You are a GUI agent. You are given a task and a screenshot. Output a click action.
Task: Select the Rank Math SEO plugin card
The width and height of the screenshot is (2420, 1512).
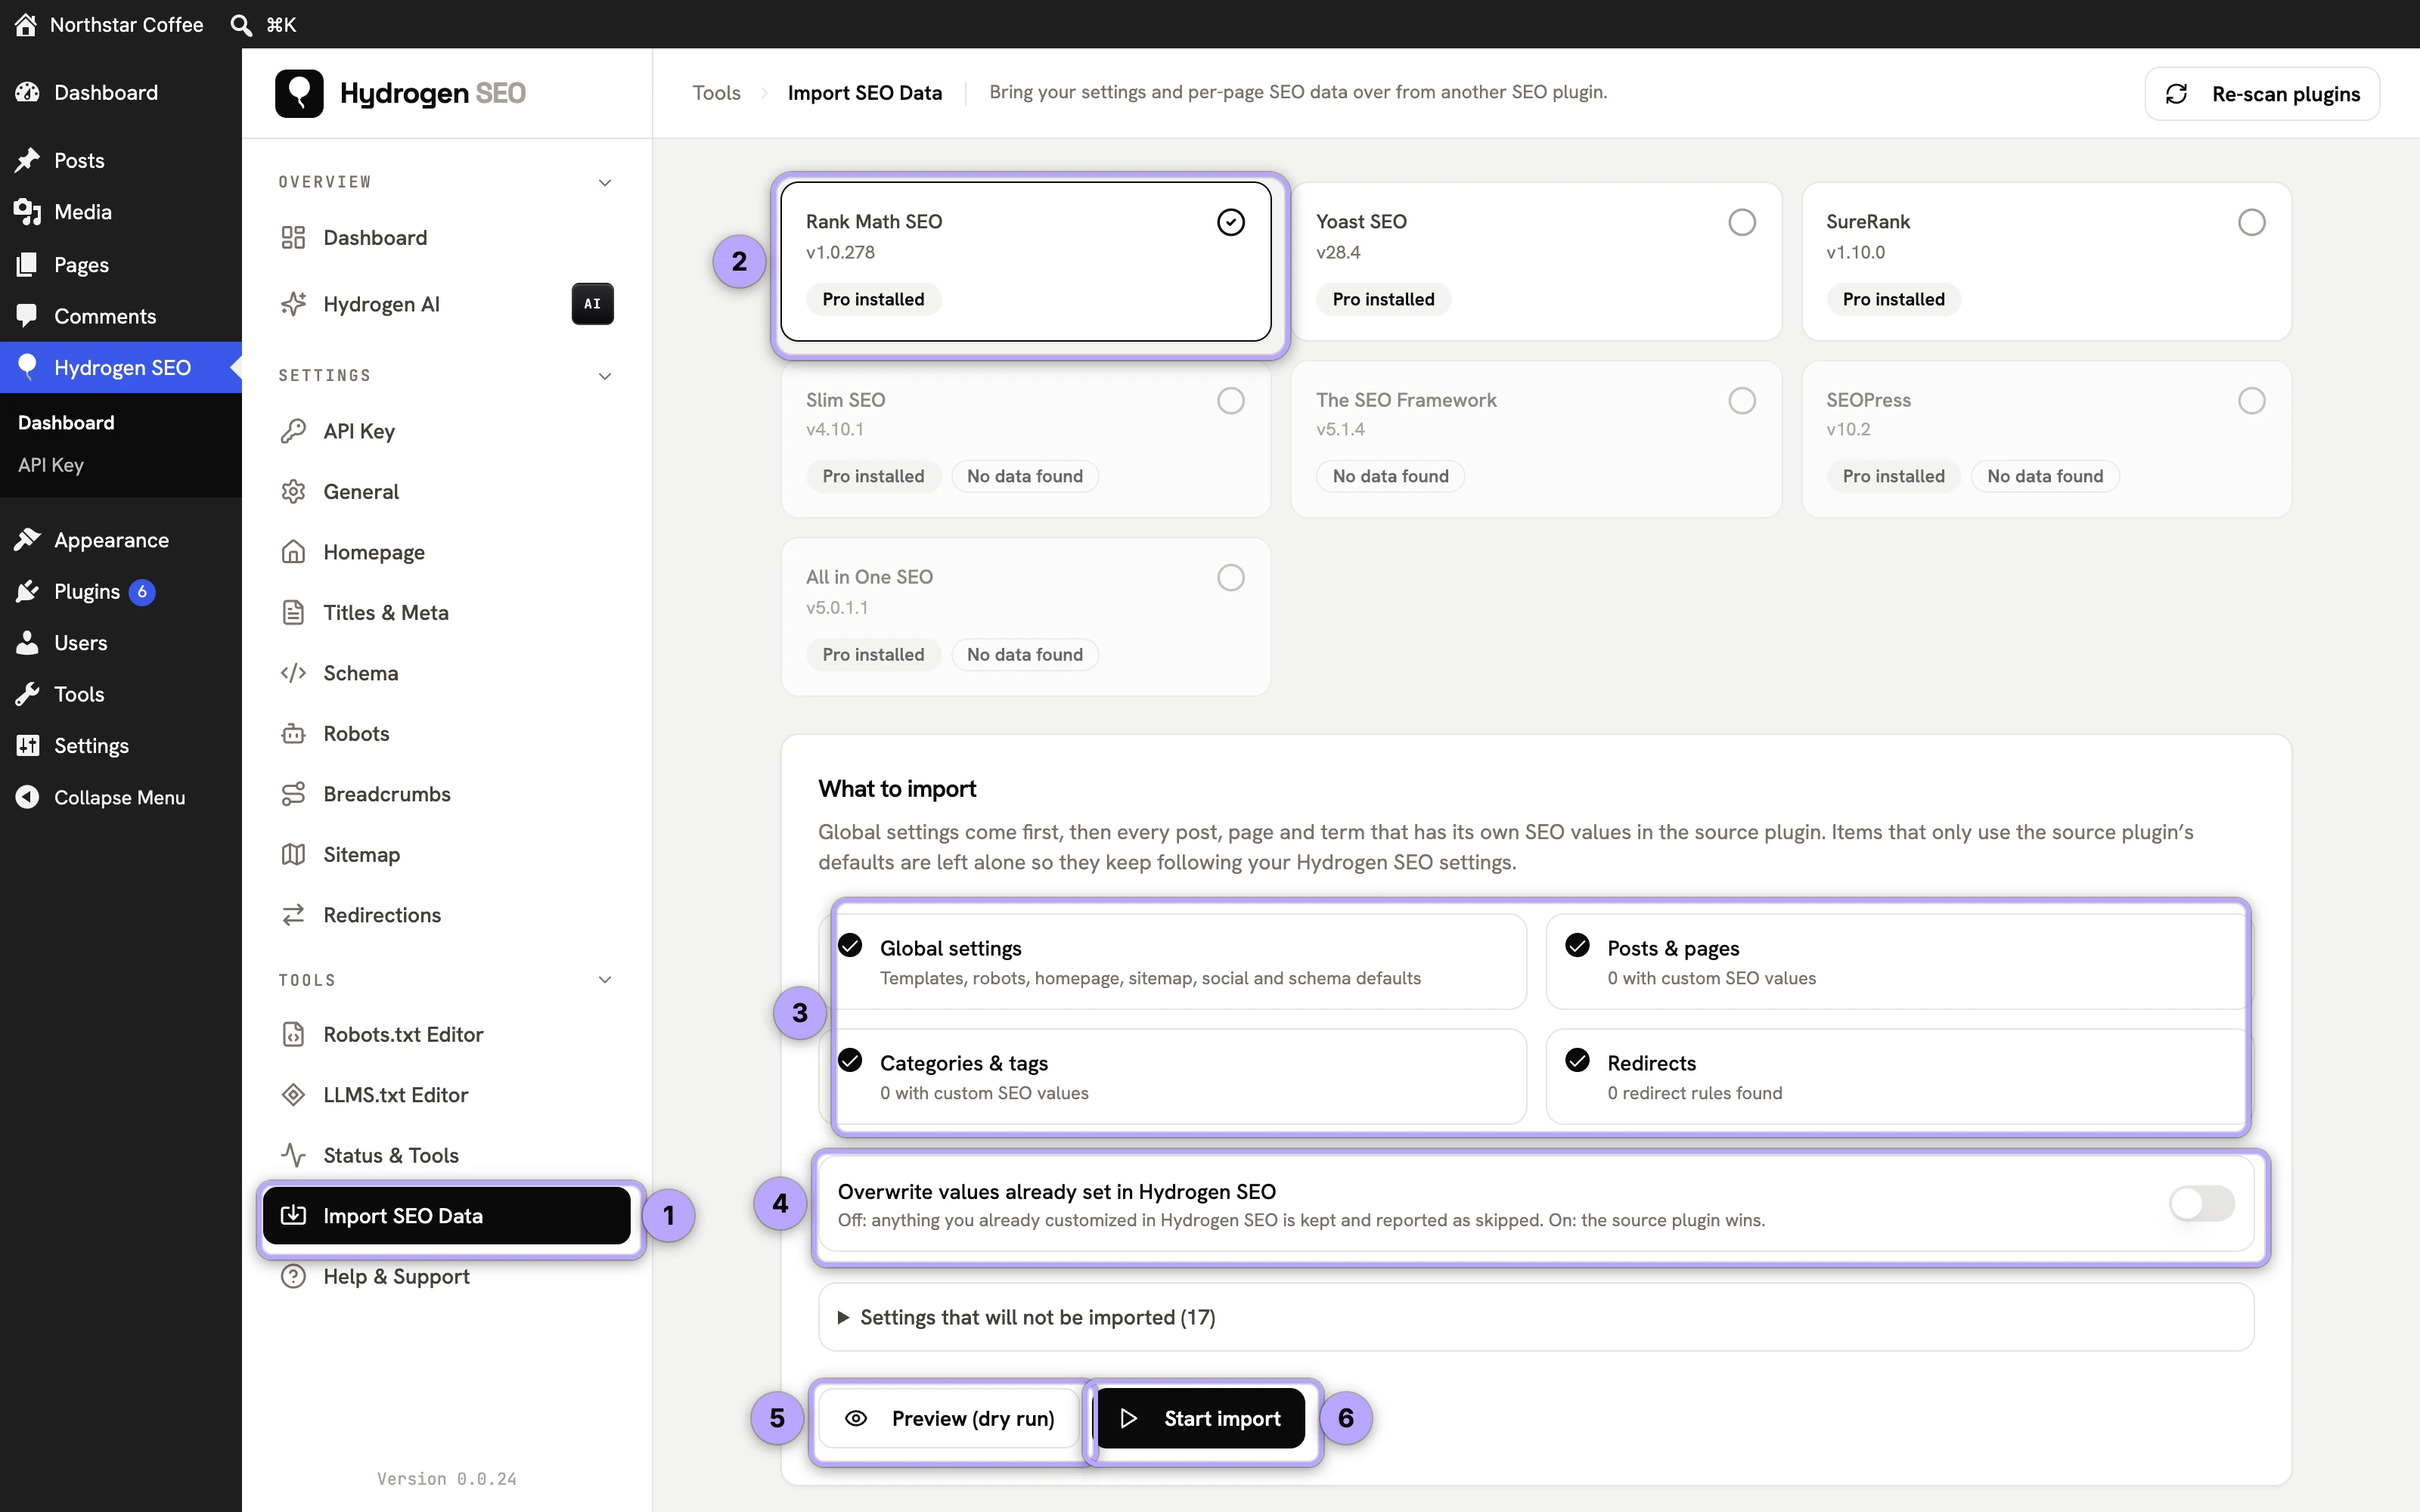pos(1026,262)
